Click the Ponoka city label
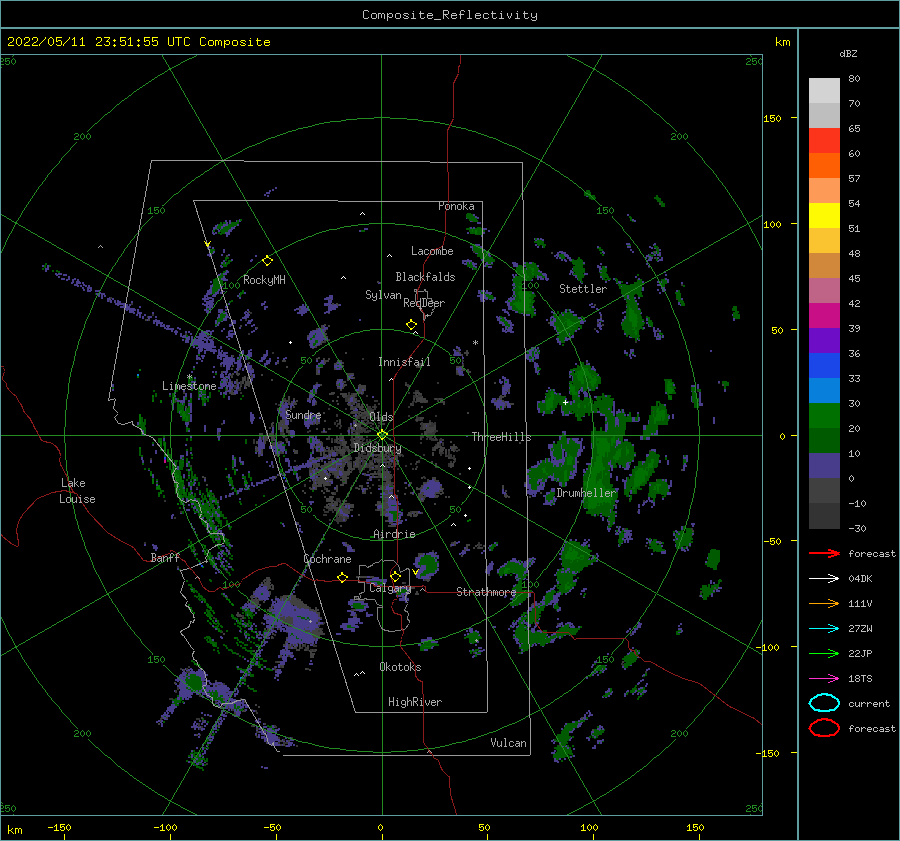 point(456,206)
